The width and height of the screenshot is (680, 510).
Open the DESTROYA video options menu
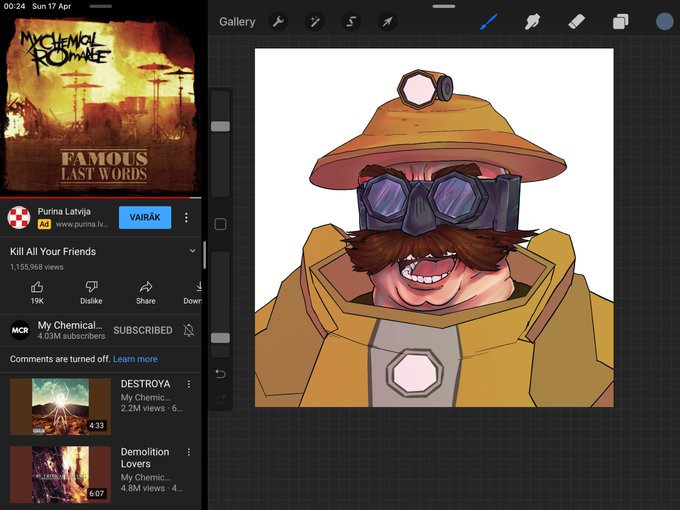point(189,384)
